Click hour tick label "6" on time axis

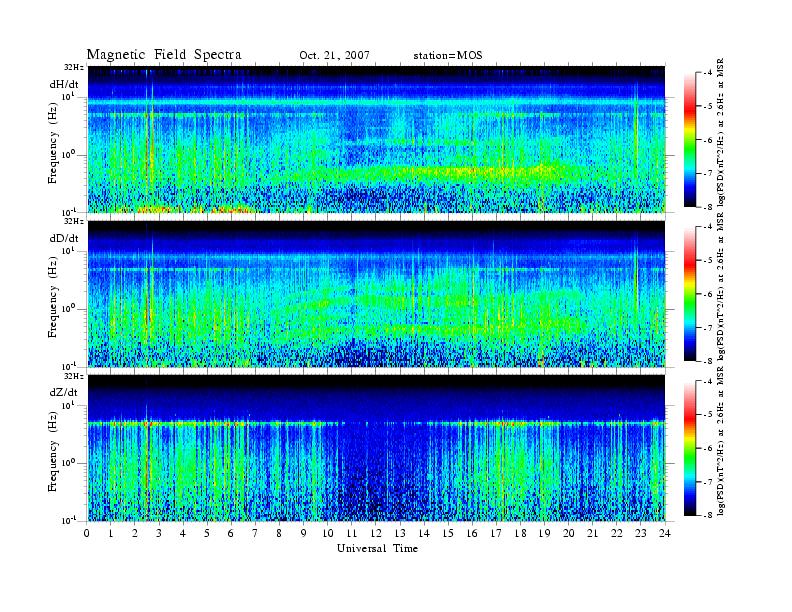pos(231,533)
